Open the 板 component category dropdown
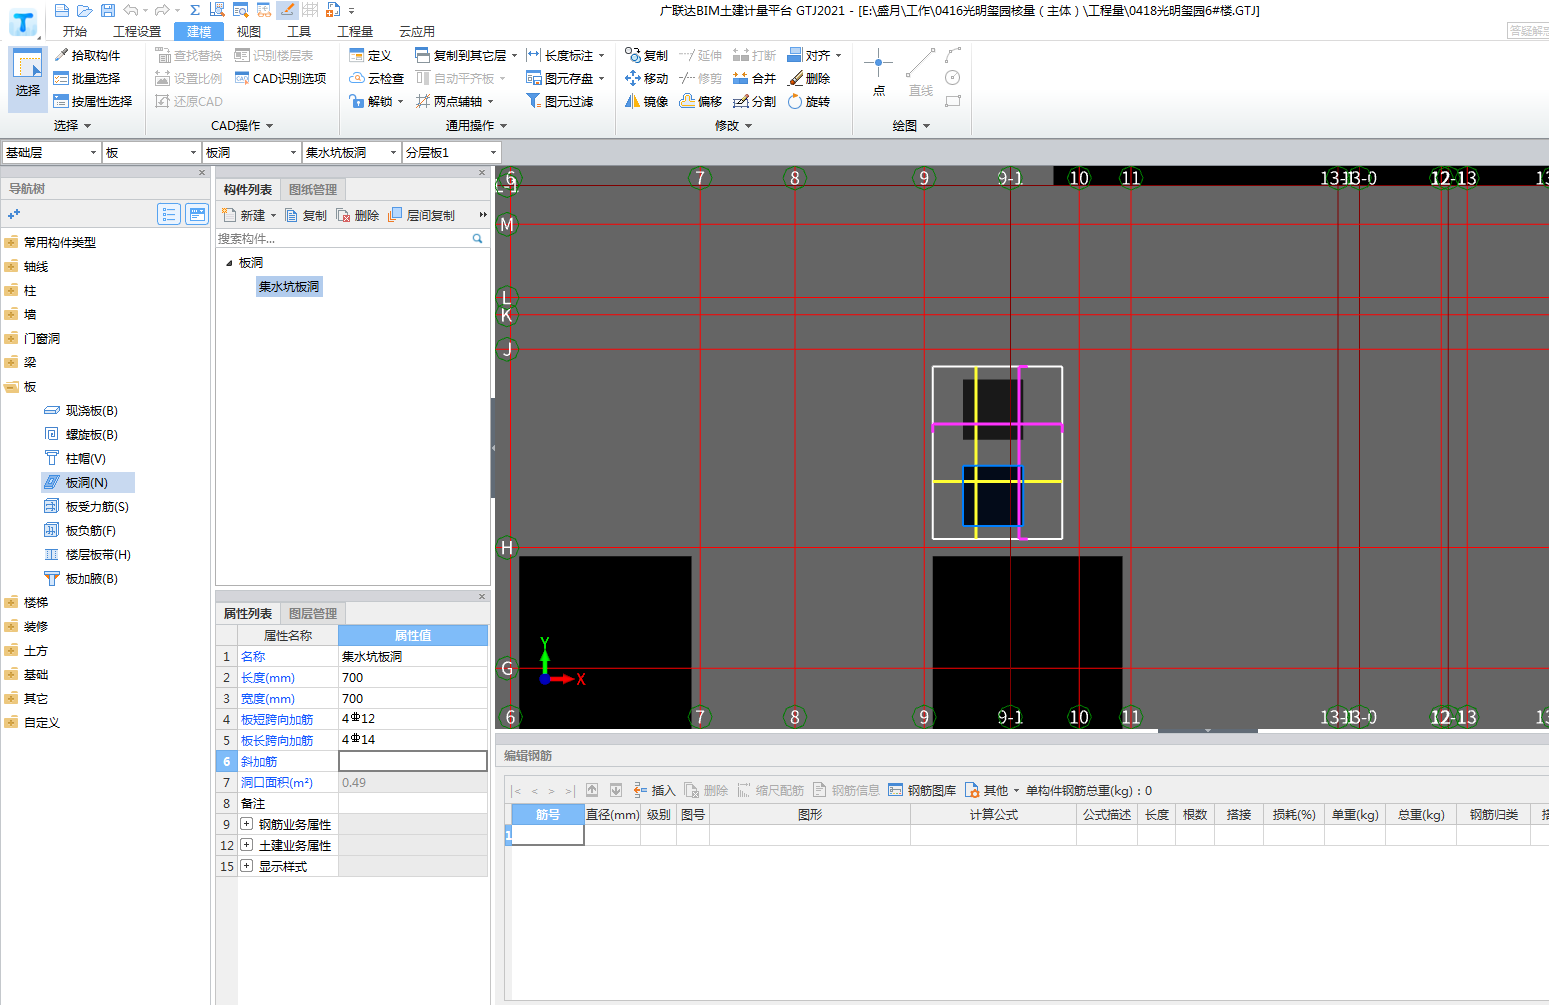Viewport: 1549px width, 1005px height. click(x=152, y=152)
